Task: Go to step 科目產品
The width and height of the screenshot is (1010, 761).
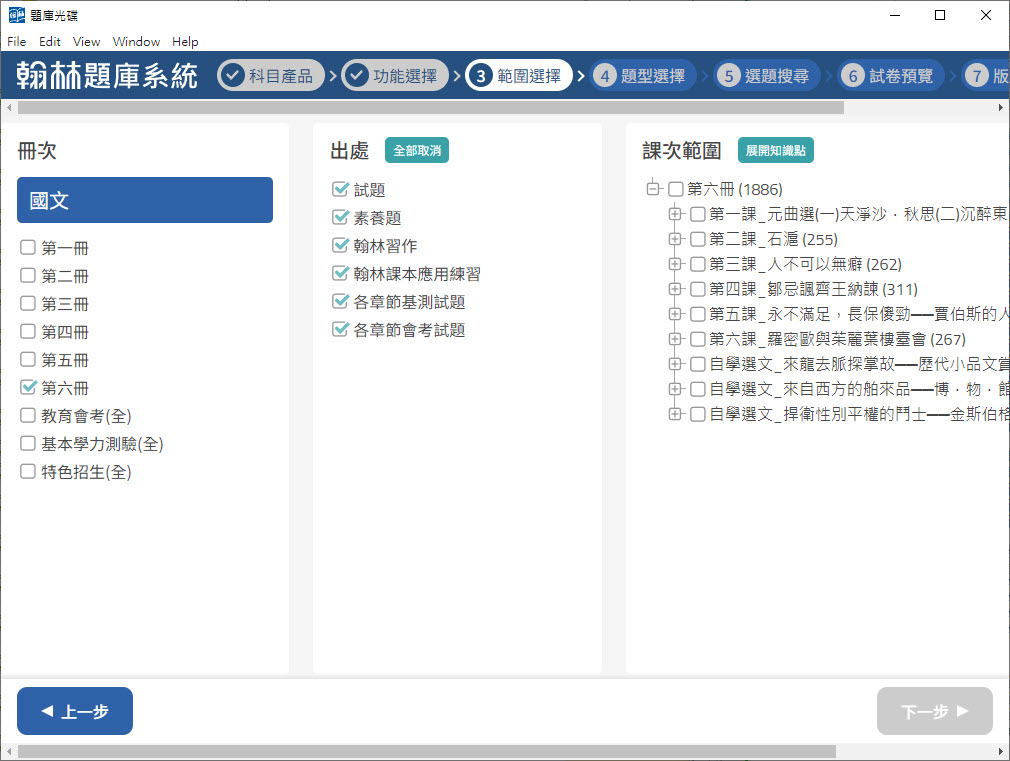Action: pos(271,75)
